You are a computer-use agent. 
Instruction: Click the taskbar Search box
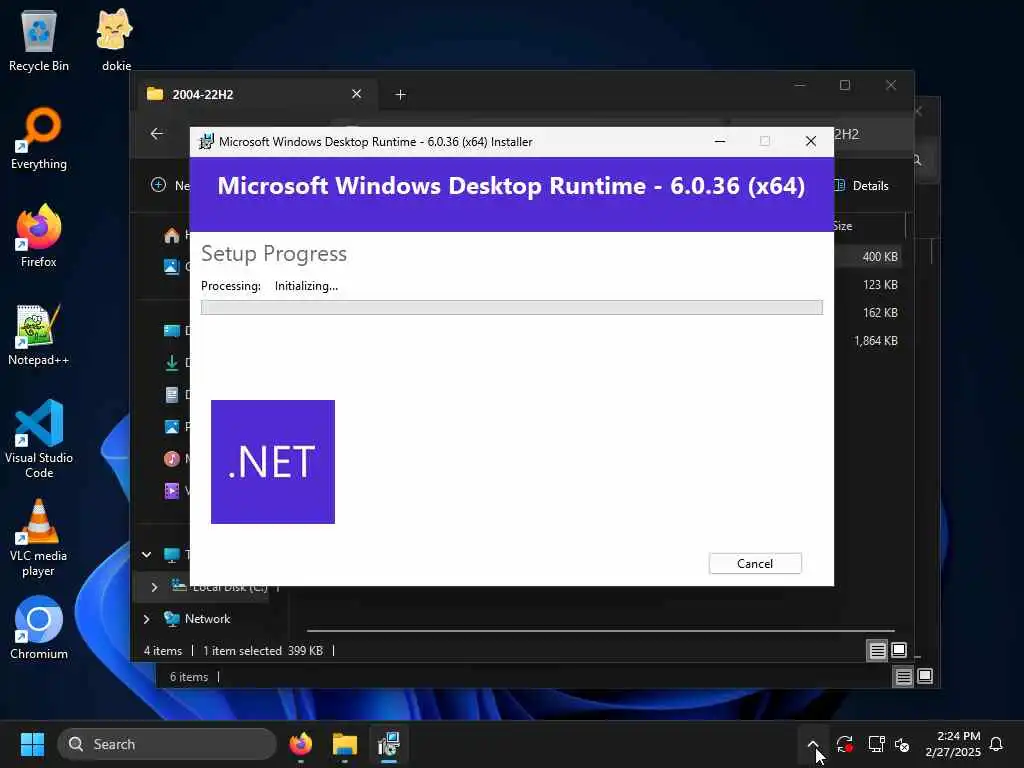[x=167, y=744]
